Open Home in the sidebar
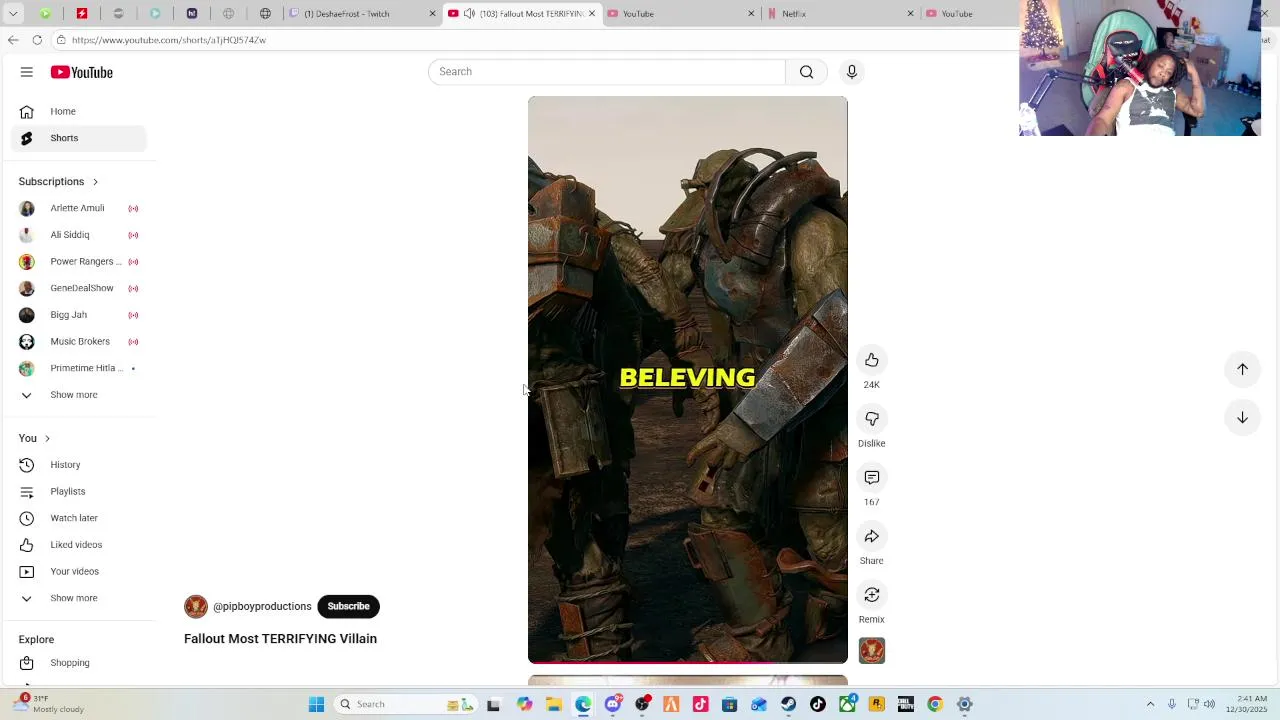The width and height of the screenshot is (1280, 720). click(x=79, y=111)
